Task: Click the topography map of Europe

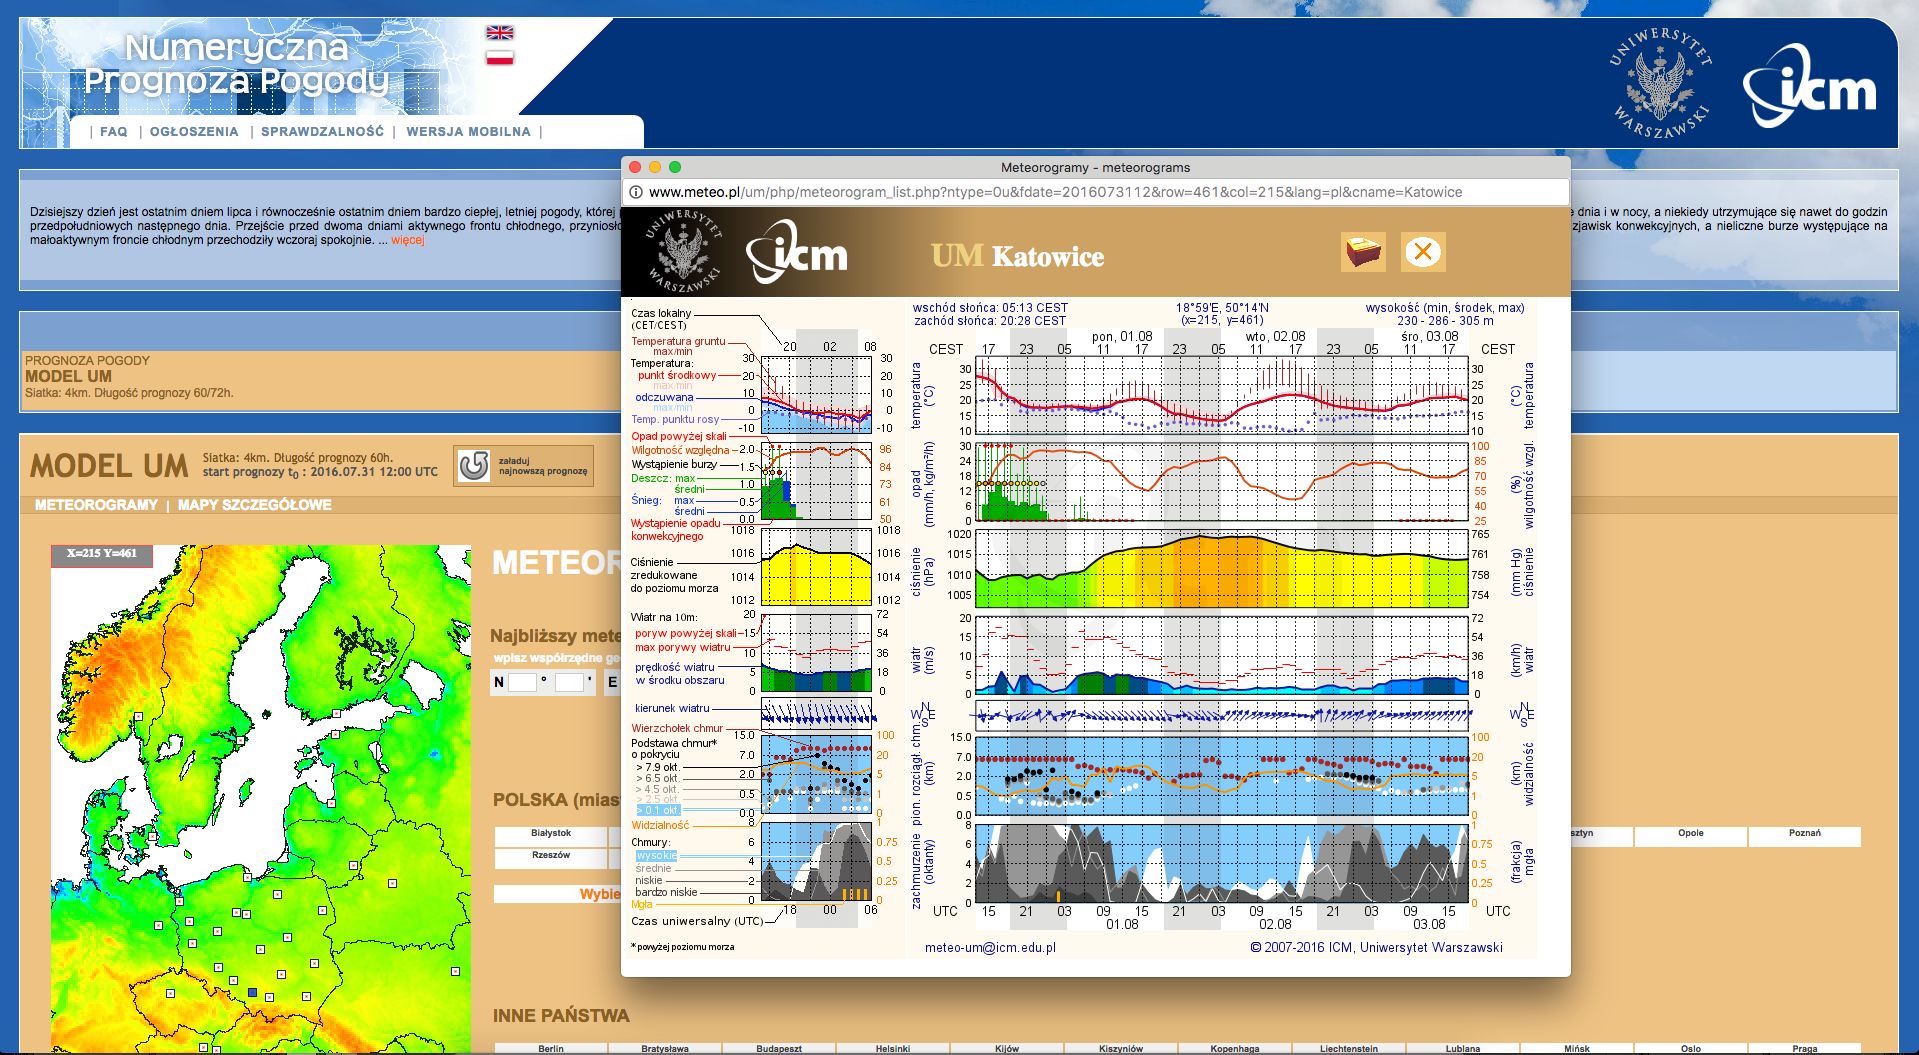Action: [261, 798]
